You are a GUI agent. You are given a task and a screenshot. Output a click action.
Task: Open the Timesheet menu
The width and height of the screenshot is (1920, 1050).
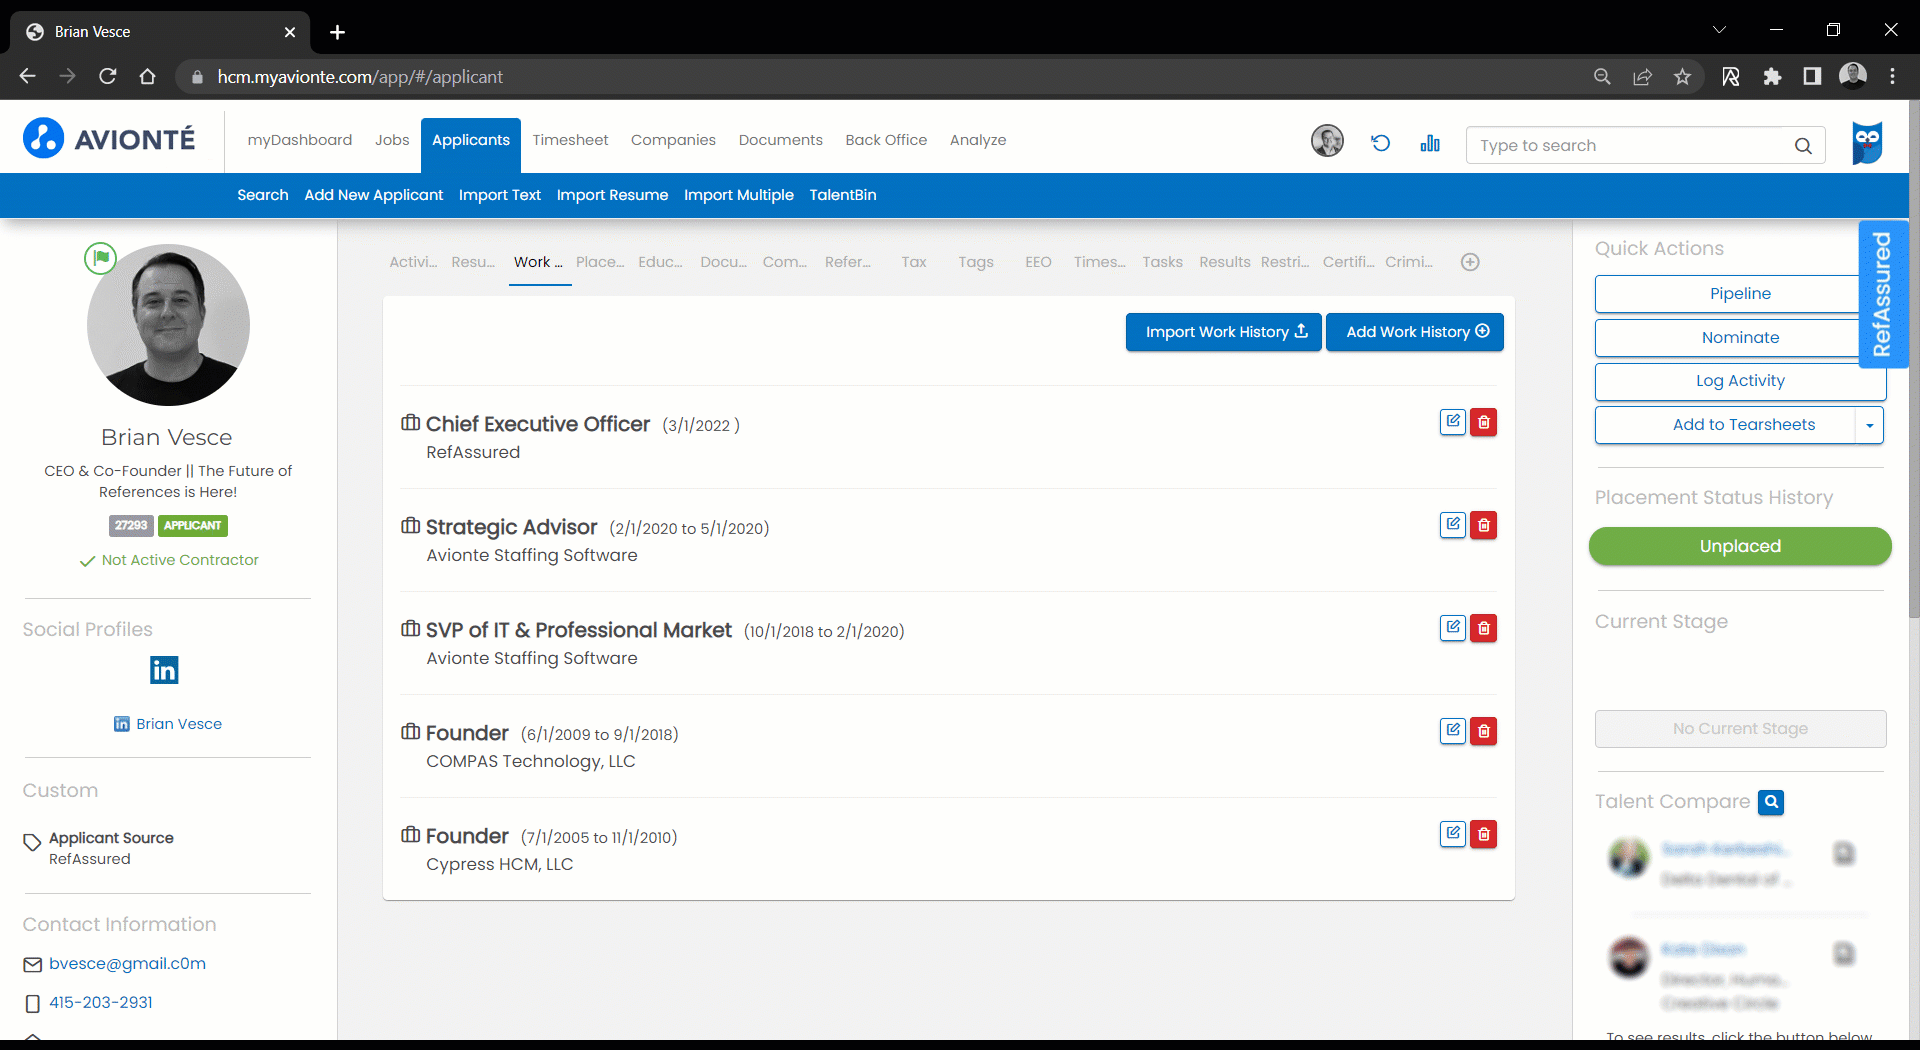(x=570, y=140)
